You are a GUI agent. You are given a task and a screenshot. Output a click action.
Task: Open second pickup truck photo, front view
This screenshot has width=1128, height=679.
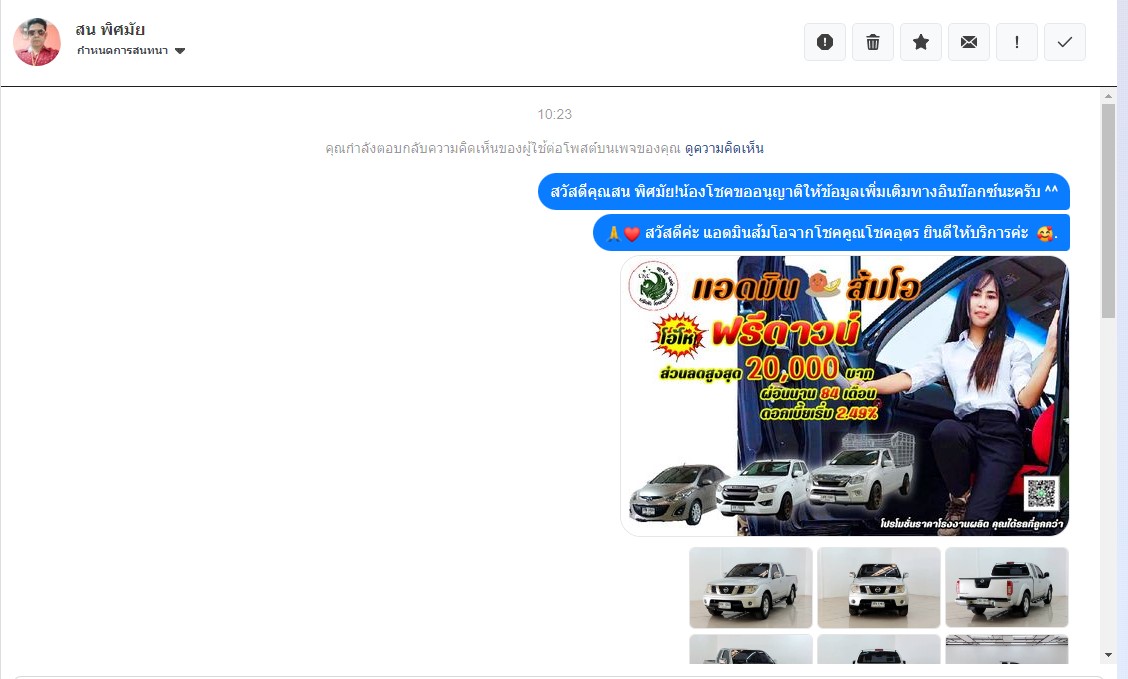[878, 588]
